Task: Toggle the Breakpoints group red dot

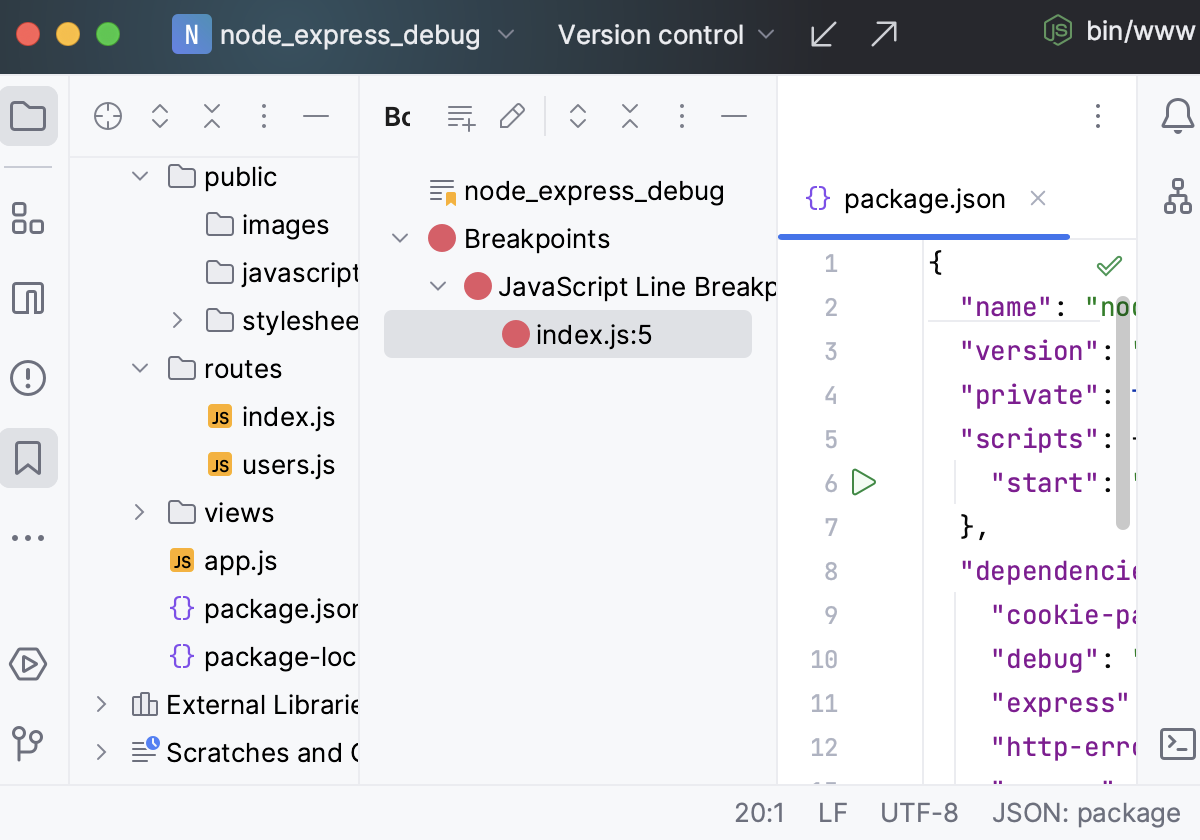Action: click(442, 239)
